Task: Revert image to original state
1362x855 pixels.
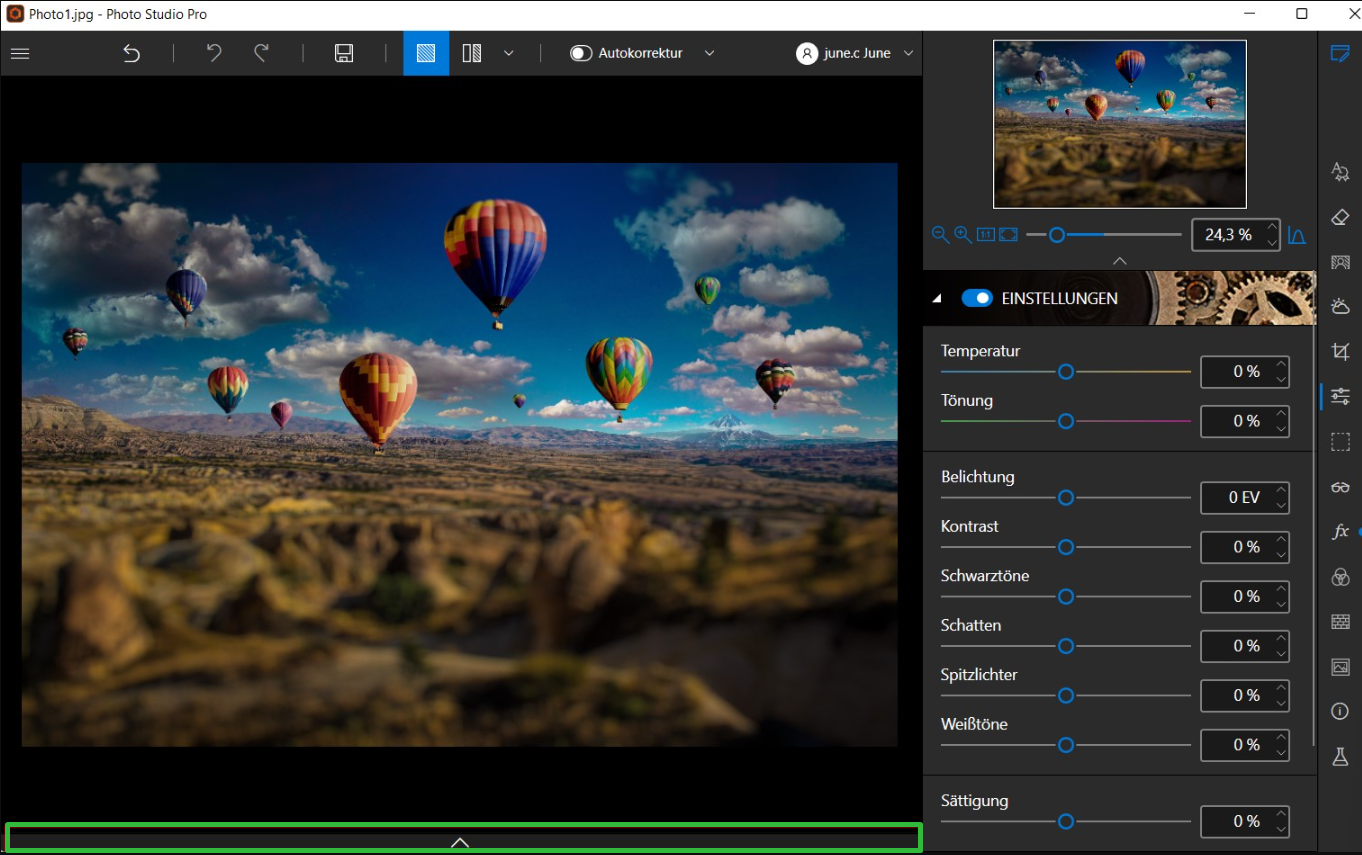Action: pos(132,53)
